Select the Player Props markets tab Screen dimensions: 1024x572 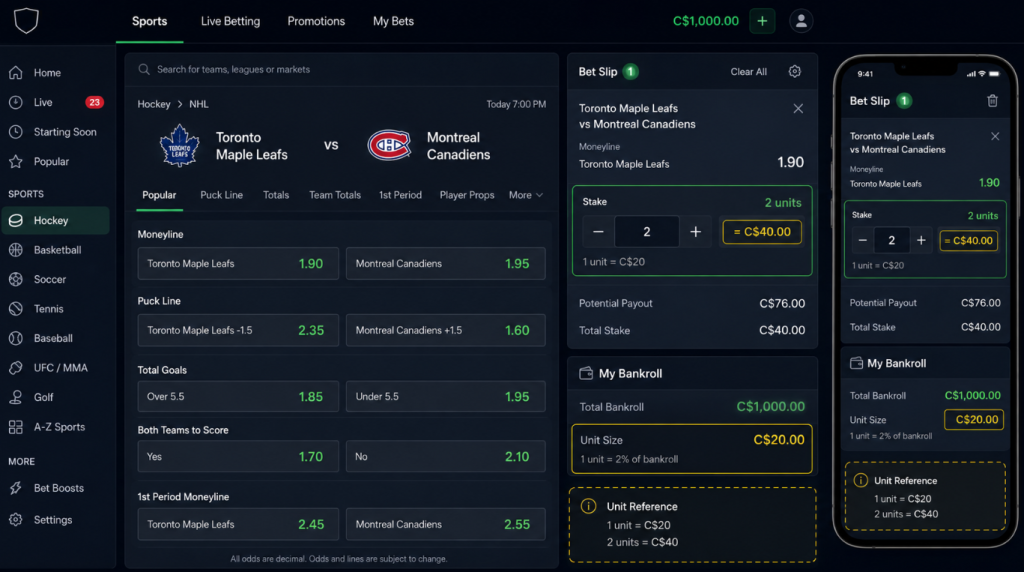pos(467,195)
